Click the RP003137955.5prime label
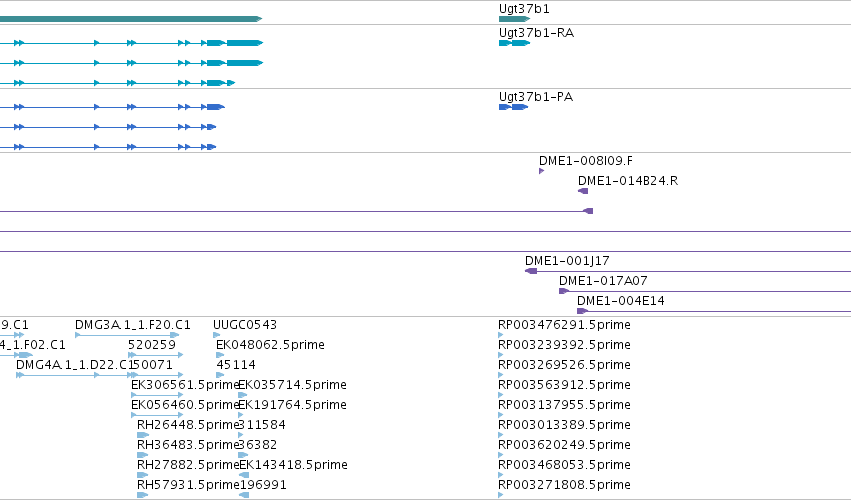Screen dimensions: 851x500 (564, 406)
